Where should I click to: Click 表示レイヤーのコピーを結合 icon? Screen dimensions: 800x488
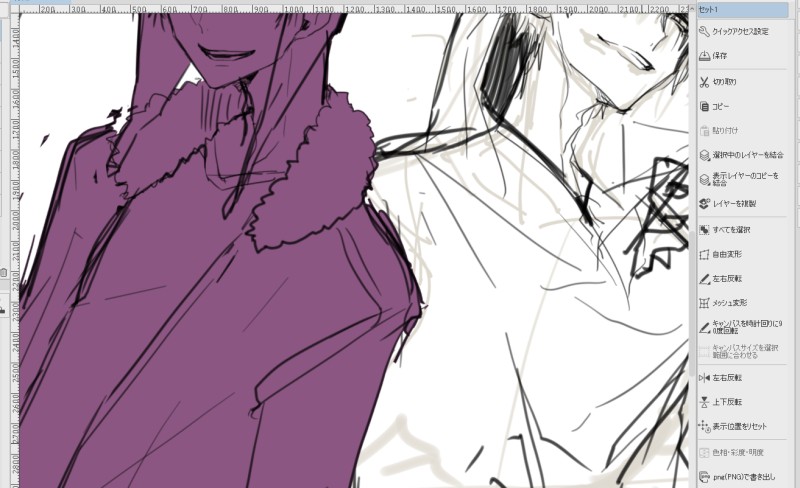click(704, 179)
